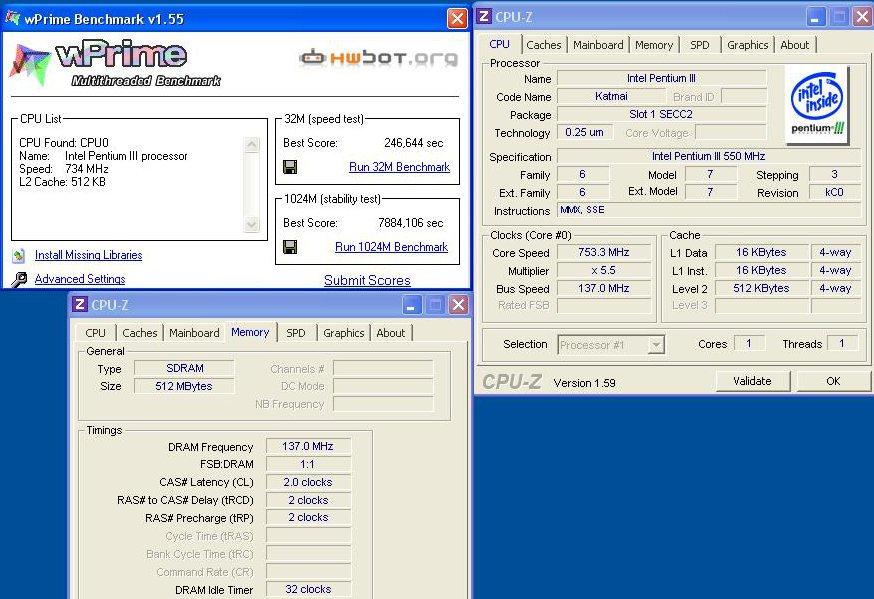Select the Mainboard tab in the Memory CPU-Z window
This screenshot has width=874, height=599.
tap(194, 333)
